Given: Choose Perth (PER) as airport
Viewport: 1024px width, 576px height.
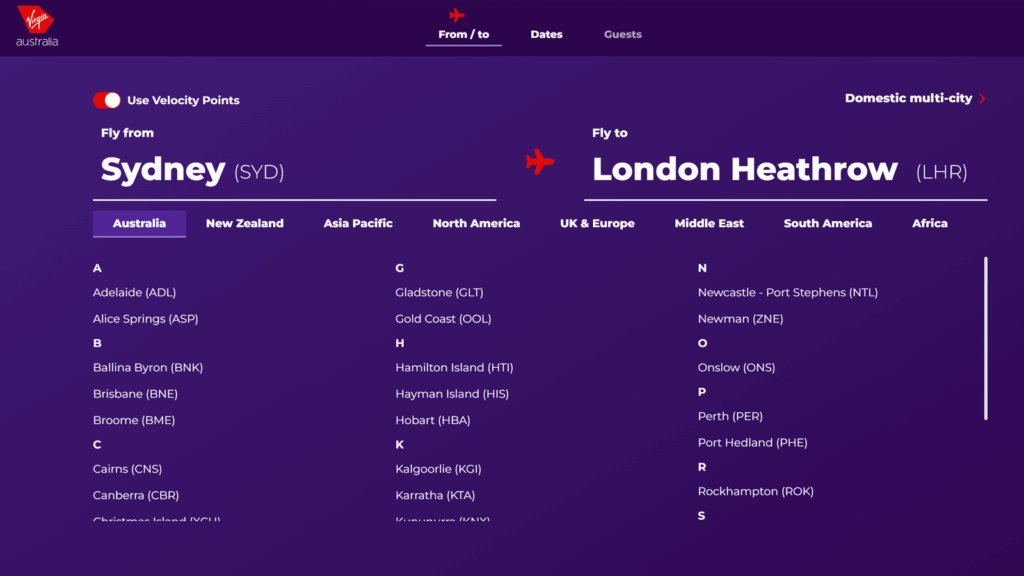Looking at the screenshot, I should [730, 416].
